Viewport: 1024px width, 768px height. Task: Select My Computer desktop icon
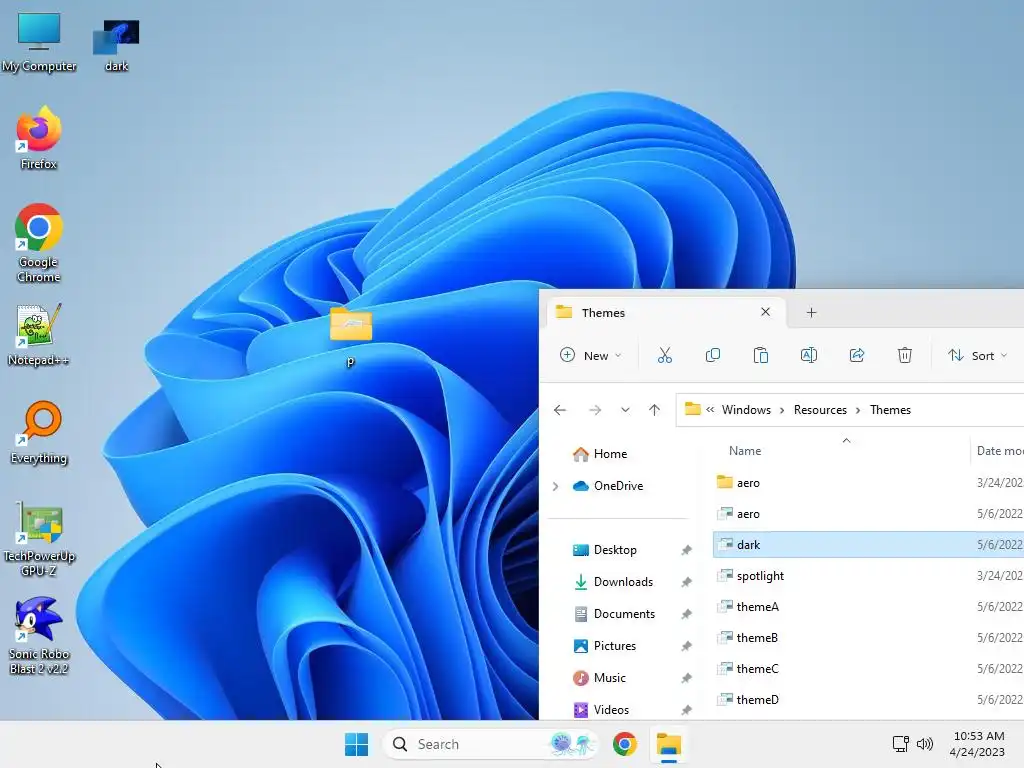39,42
